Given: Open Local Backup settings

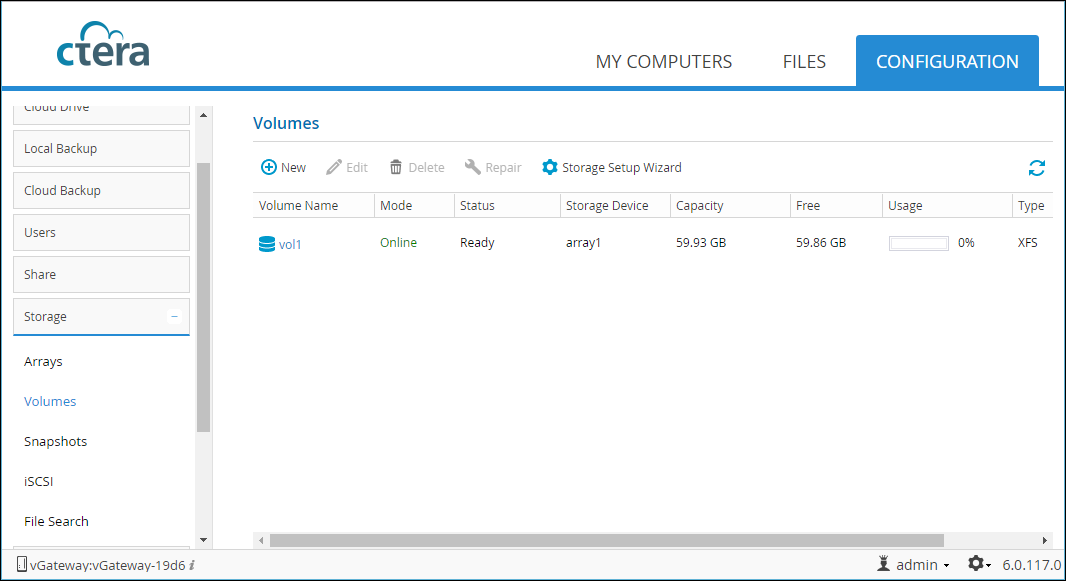Looking at the screenshot, I should click(x=101, y=148).
